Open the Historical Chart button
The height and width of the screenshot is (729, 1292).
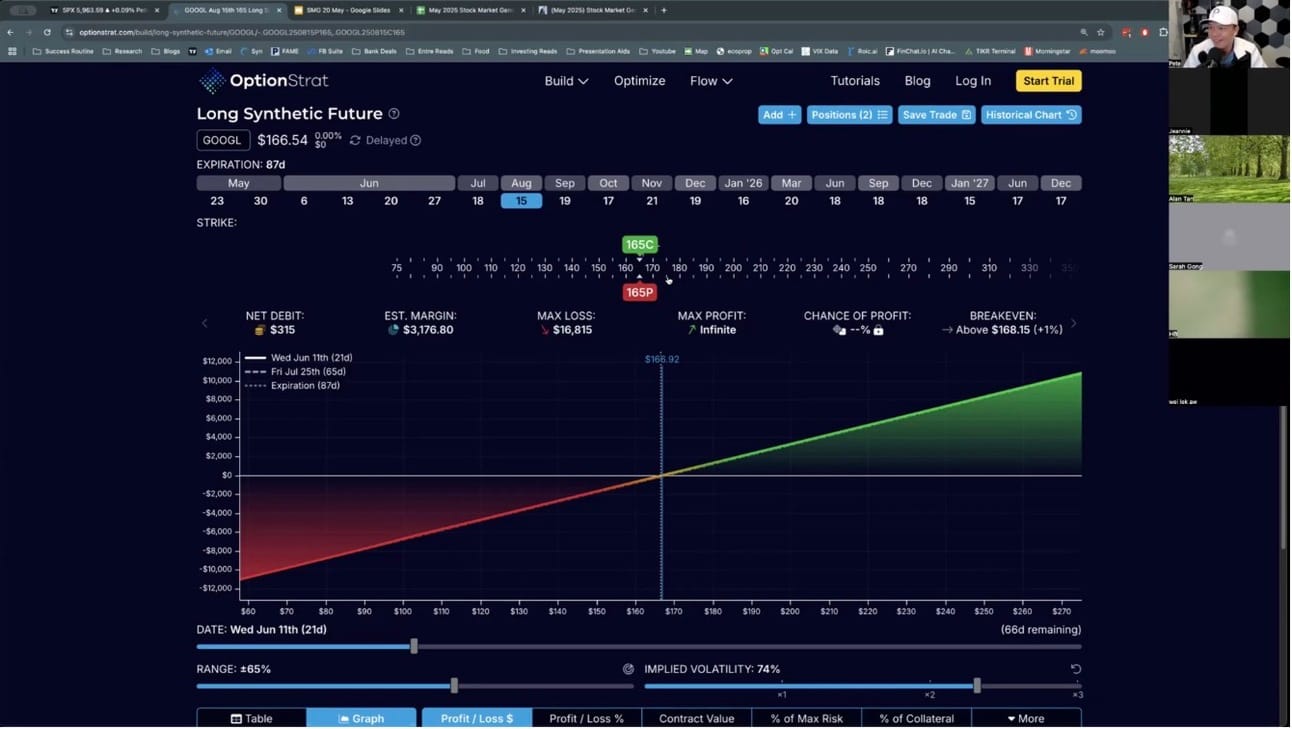1031,115
